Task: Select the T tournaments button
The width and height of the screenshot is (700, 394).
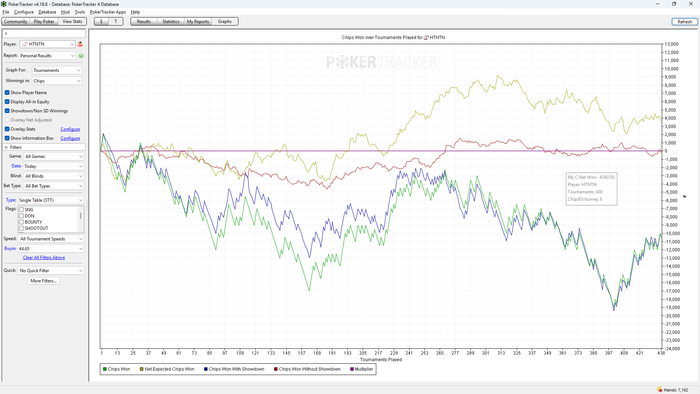Action: [x=116, y=21]
